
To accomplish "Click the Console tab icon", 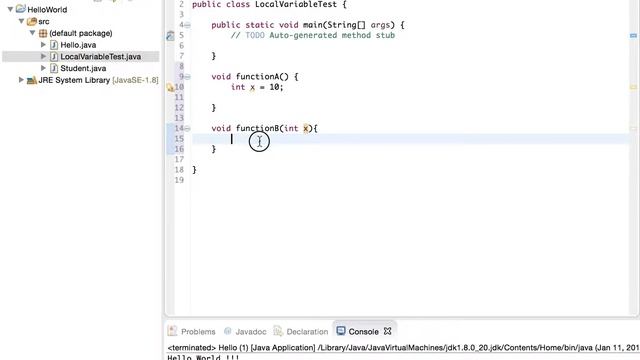I will click(x=341, y=331).
